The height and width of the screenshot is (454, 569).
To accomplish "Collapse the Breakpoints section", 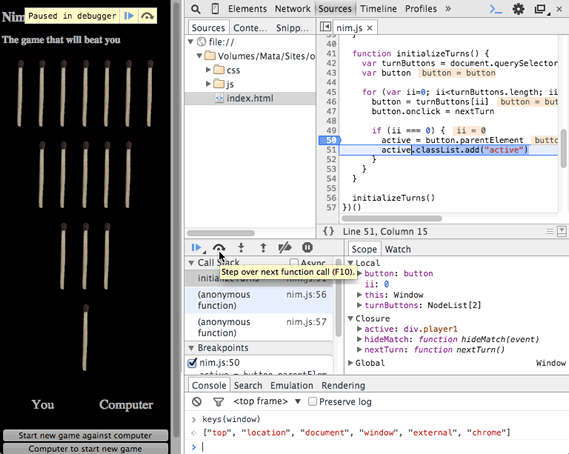I will coord(191,348).
